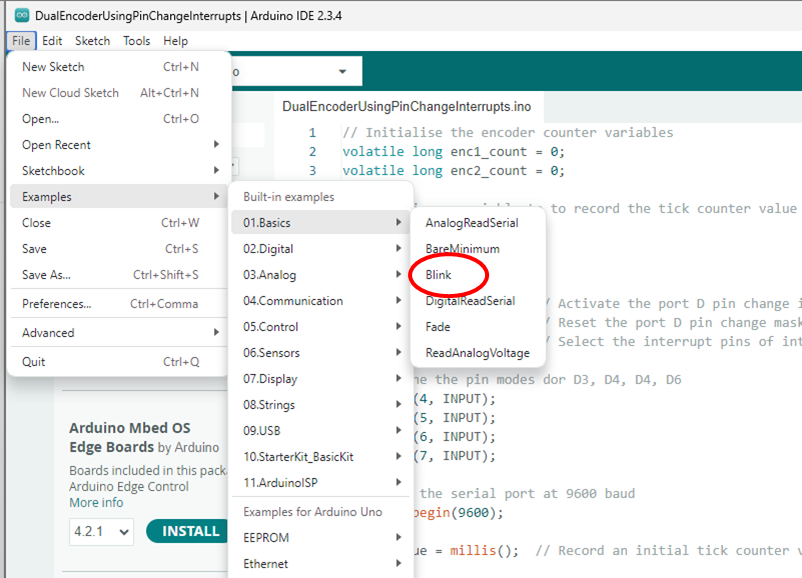Screen dimensions: 802x578
Task: Open the Edit menu
Action: click(x=52, y=41)
